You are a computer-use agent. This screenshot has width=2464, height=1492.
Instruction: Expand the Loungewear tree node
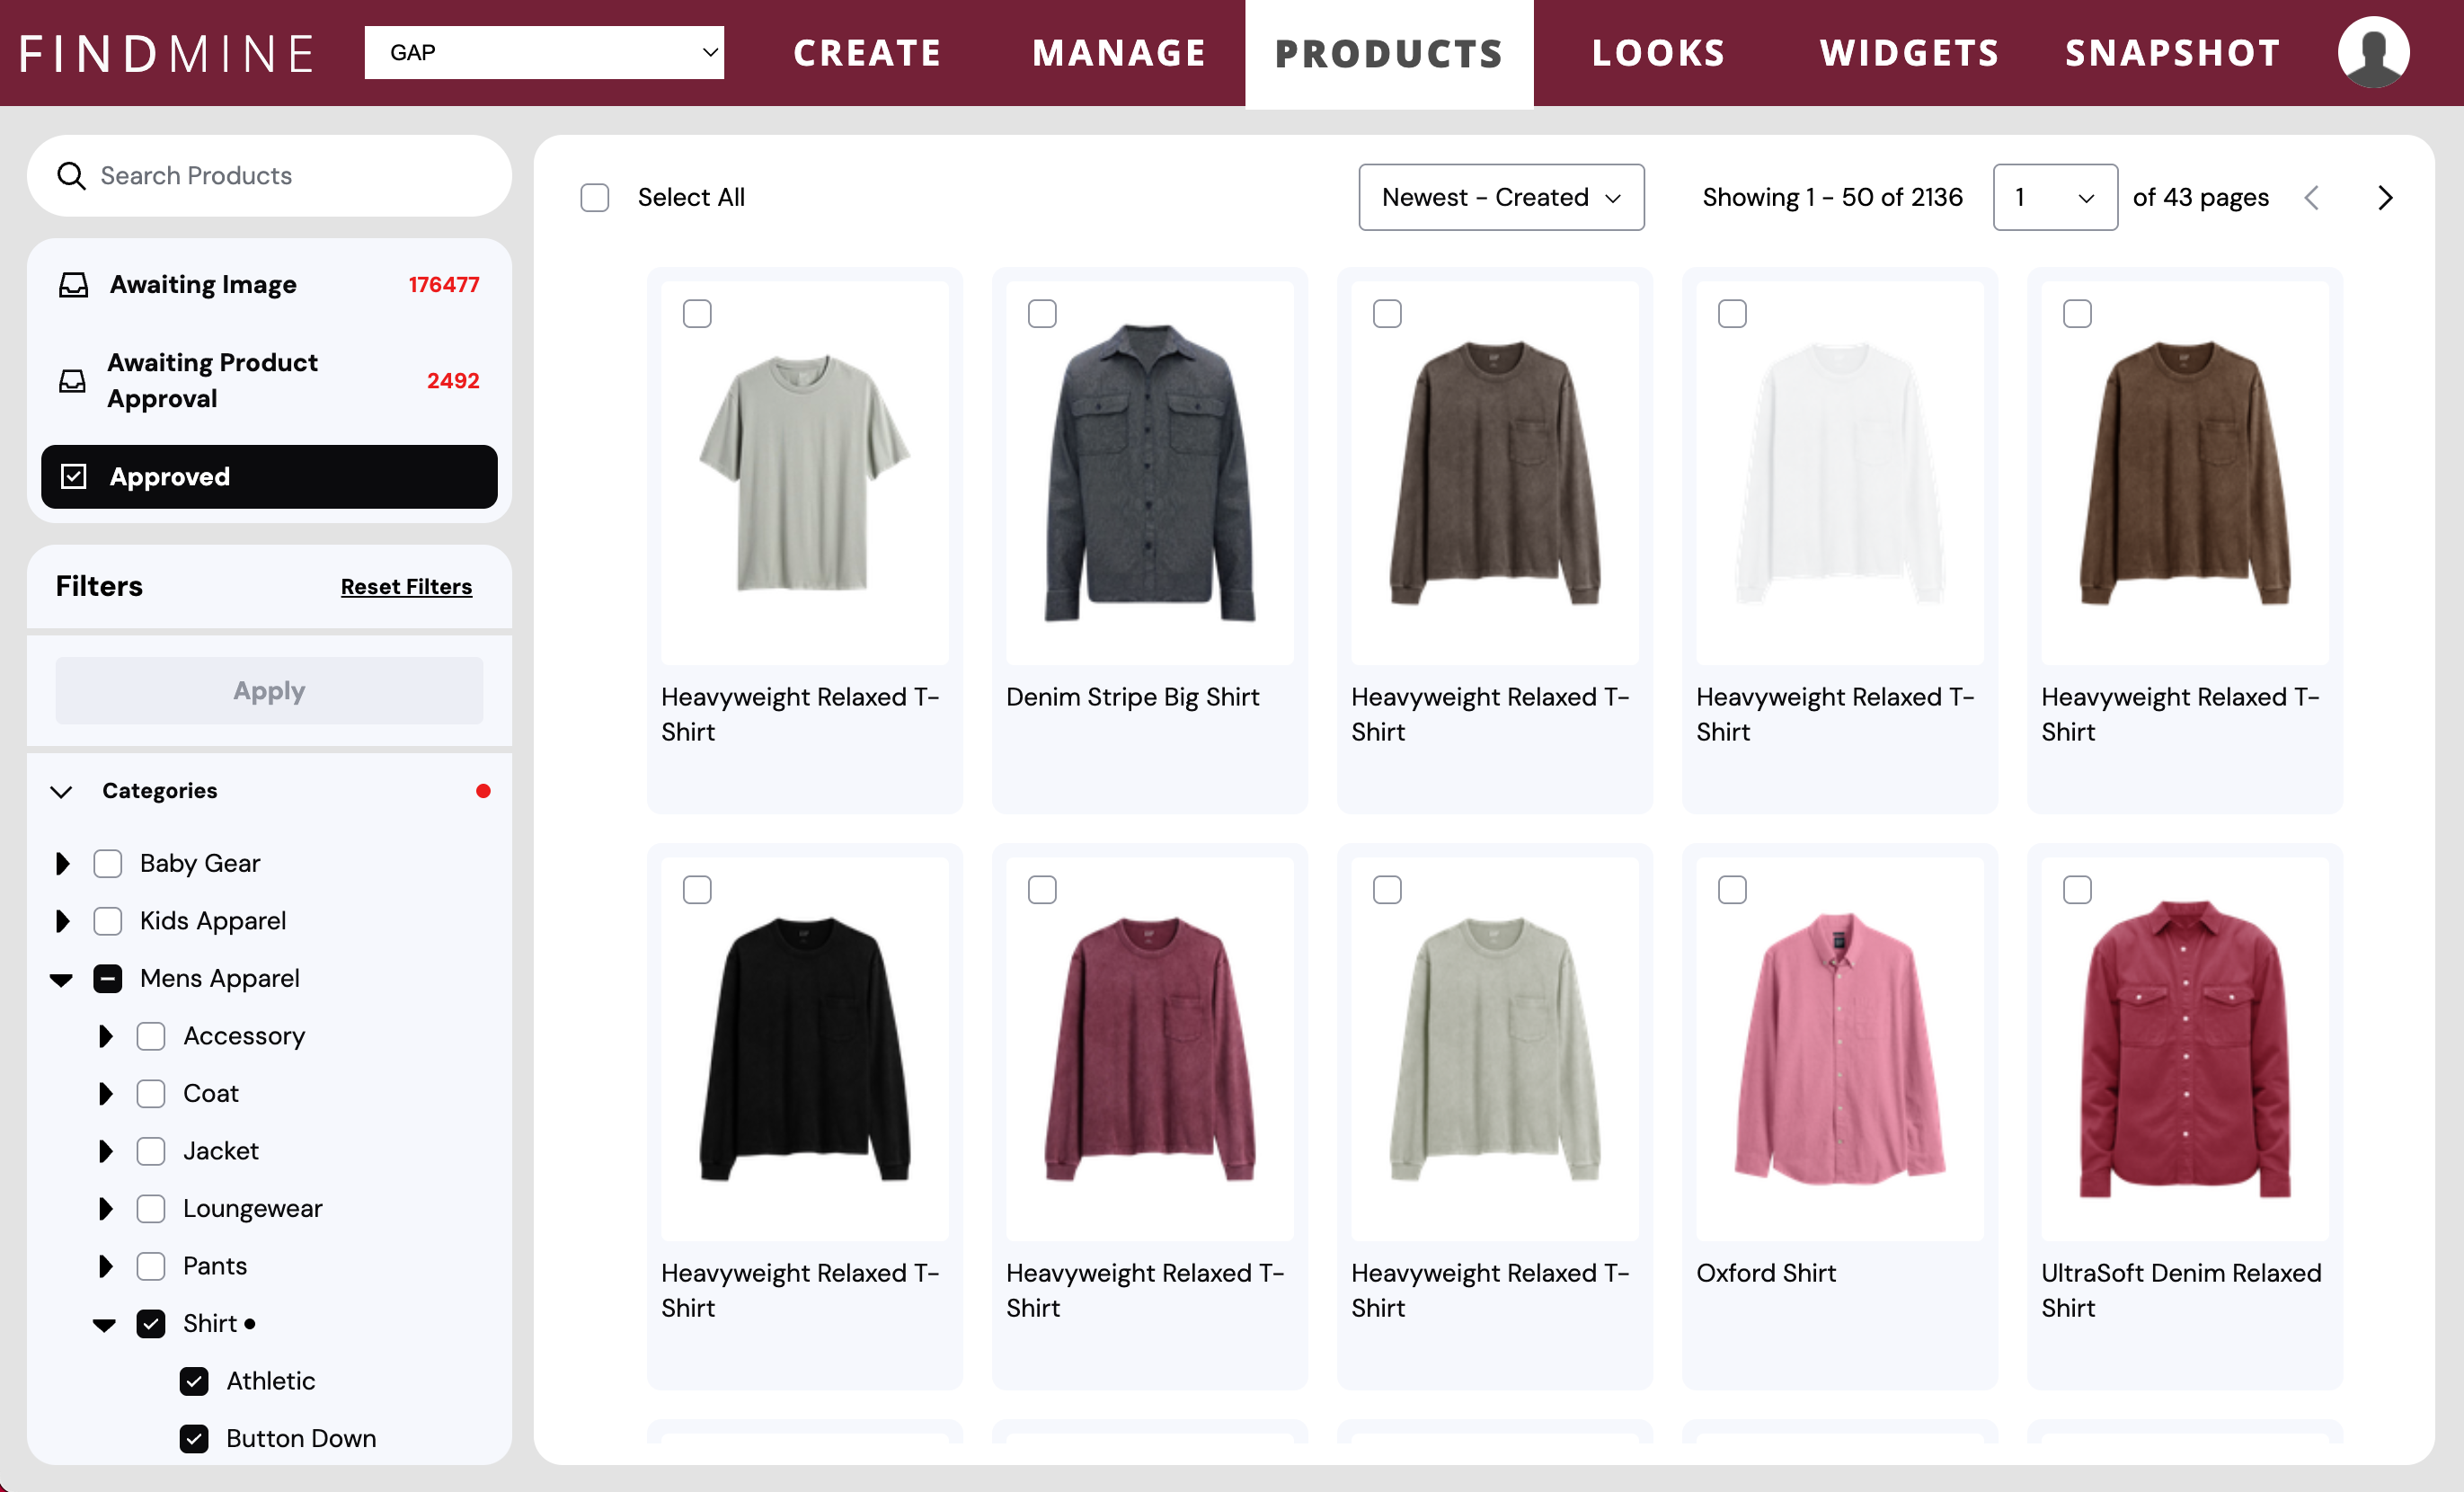(x=106, y=1208)
